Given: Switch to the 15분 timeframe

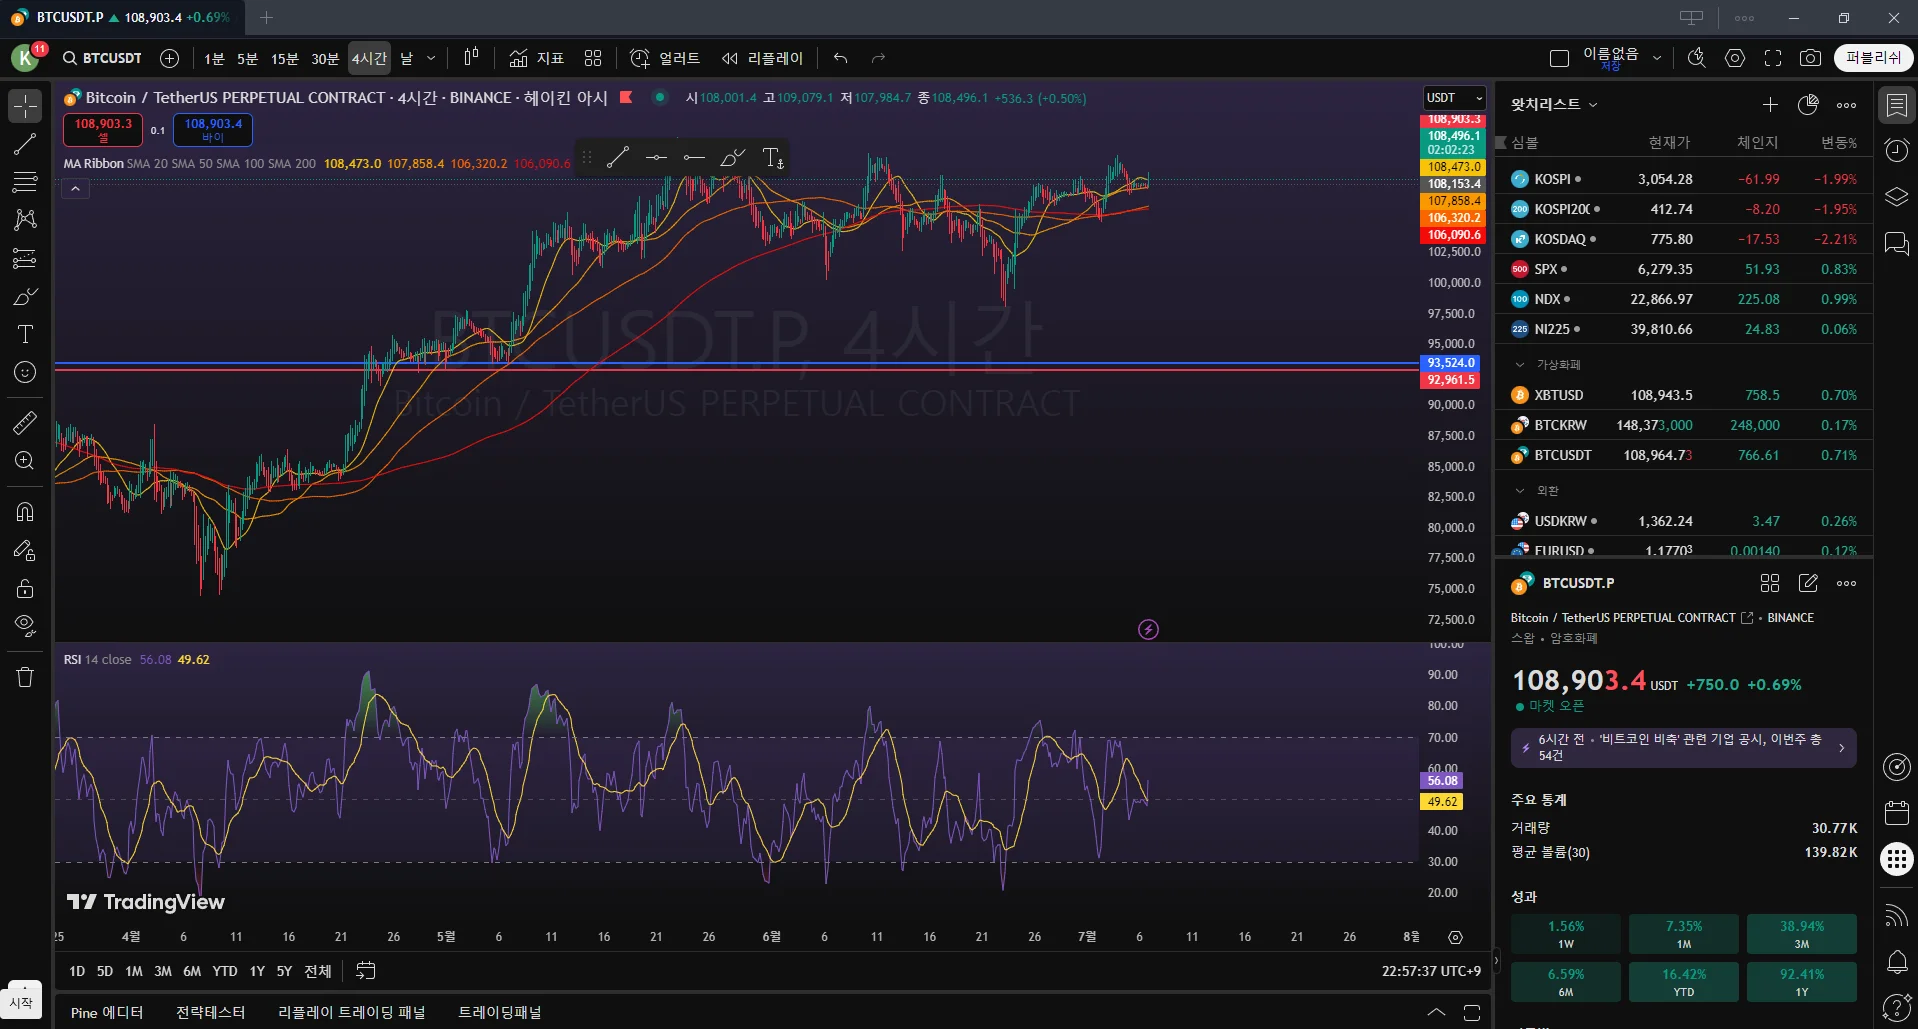Looking at the screenshot, I should point(285,58).
